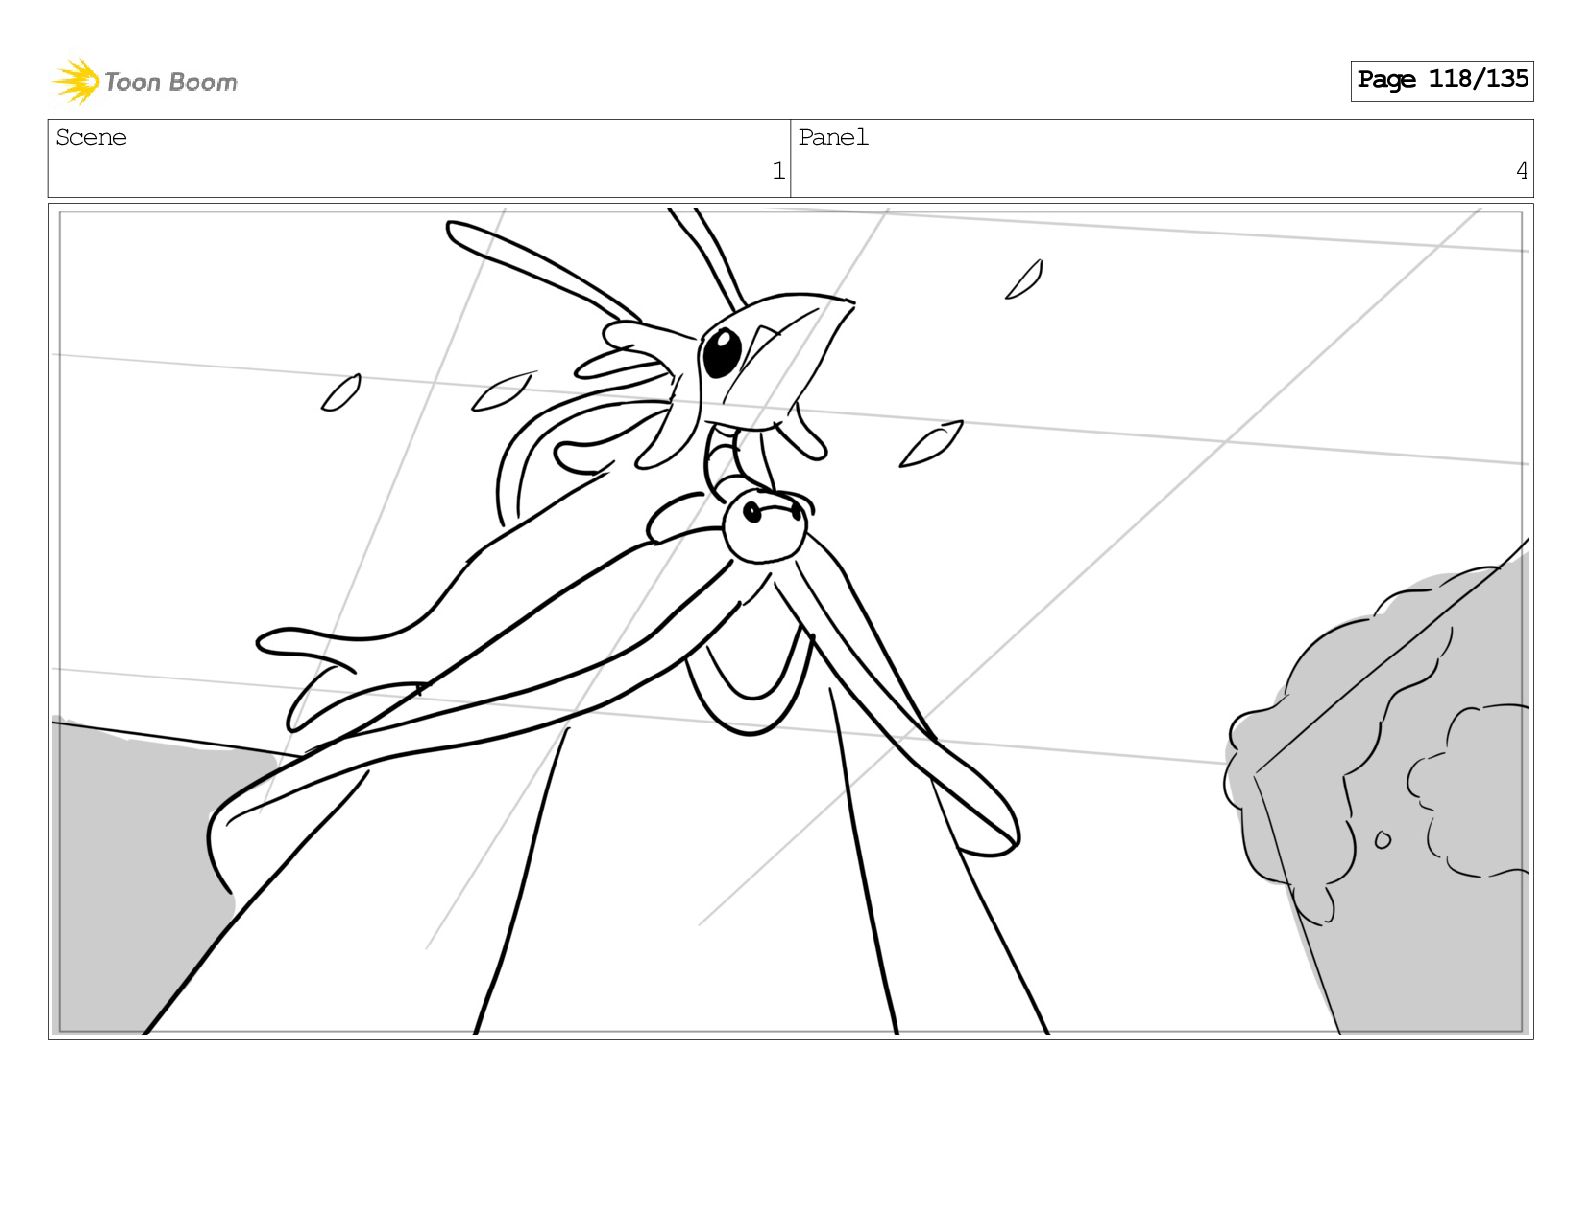Click the Panel label text
1584x1224 pixels.
coord(833,137)
